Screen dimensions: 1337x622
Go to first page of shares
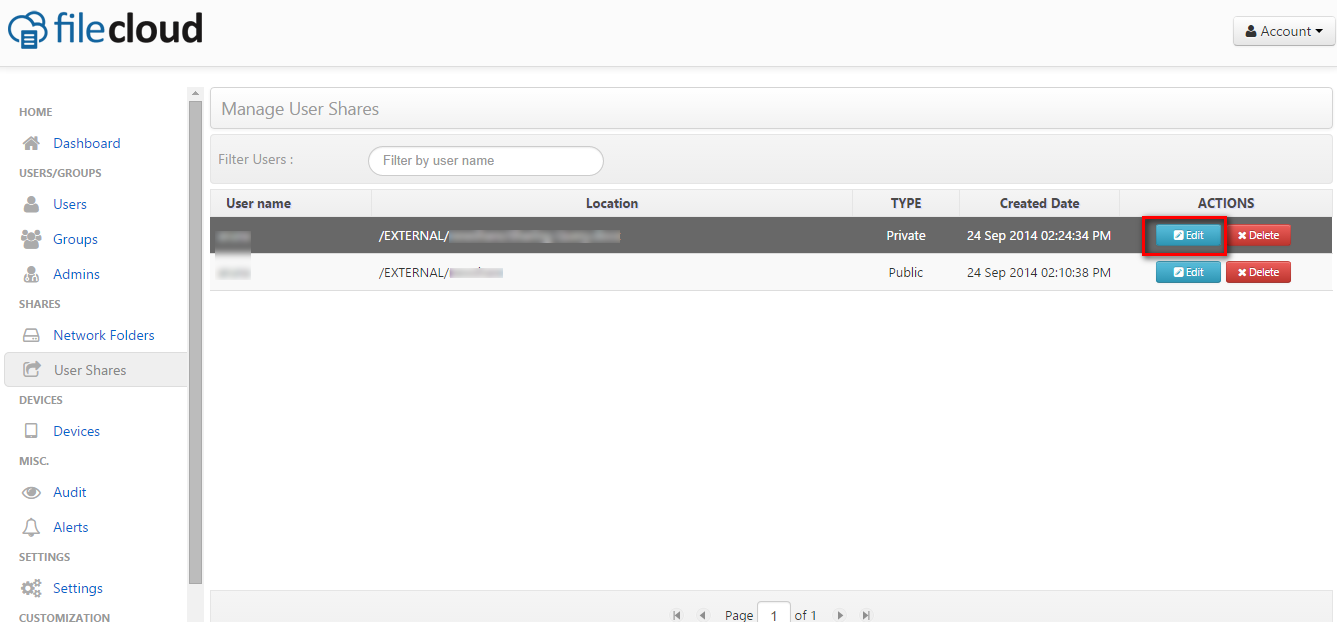[x=677, y=615]
